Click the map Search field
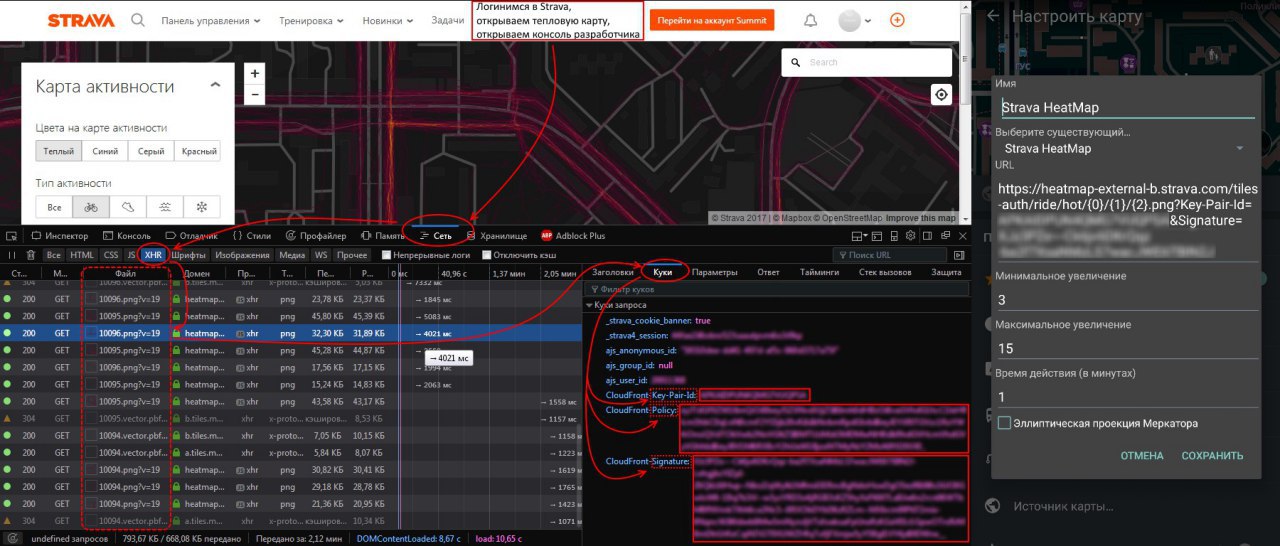Screen dimensions: 1280x546 (x=866, y=62)
